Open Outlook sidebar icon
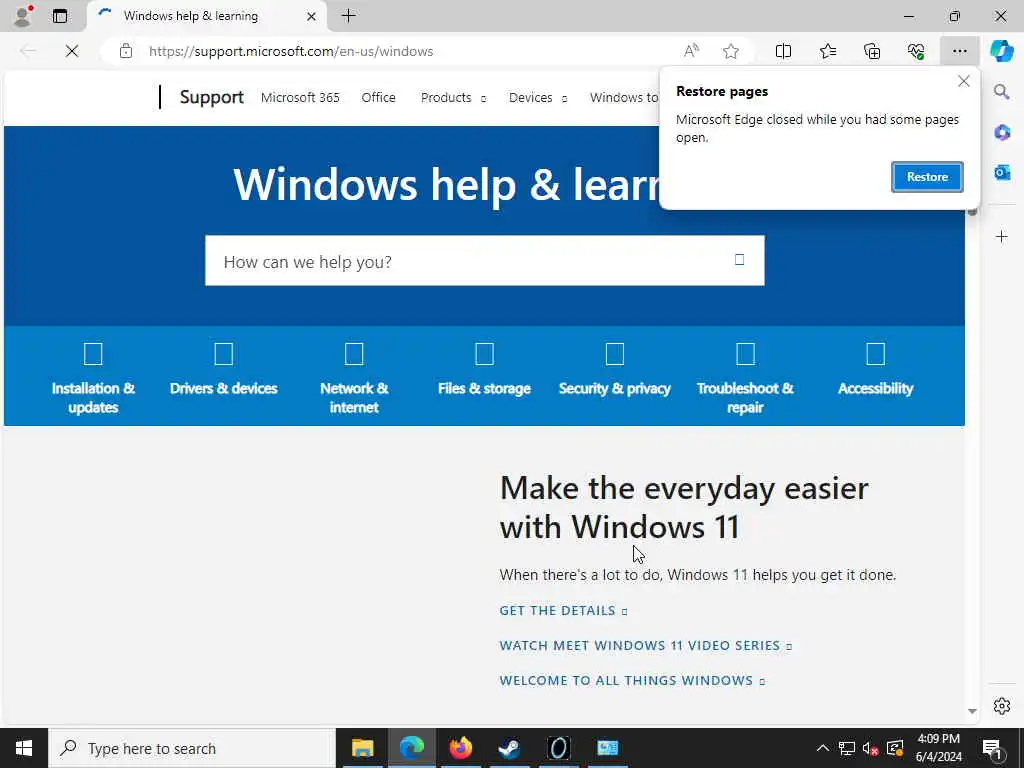The image size is (1024, 768). pyautogui.click(x=1002, y=172)
